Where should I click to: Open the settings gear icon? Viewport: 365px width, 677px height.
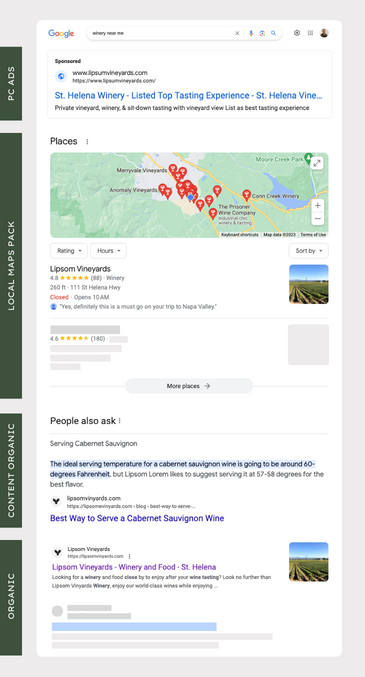[297, 33]
